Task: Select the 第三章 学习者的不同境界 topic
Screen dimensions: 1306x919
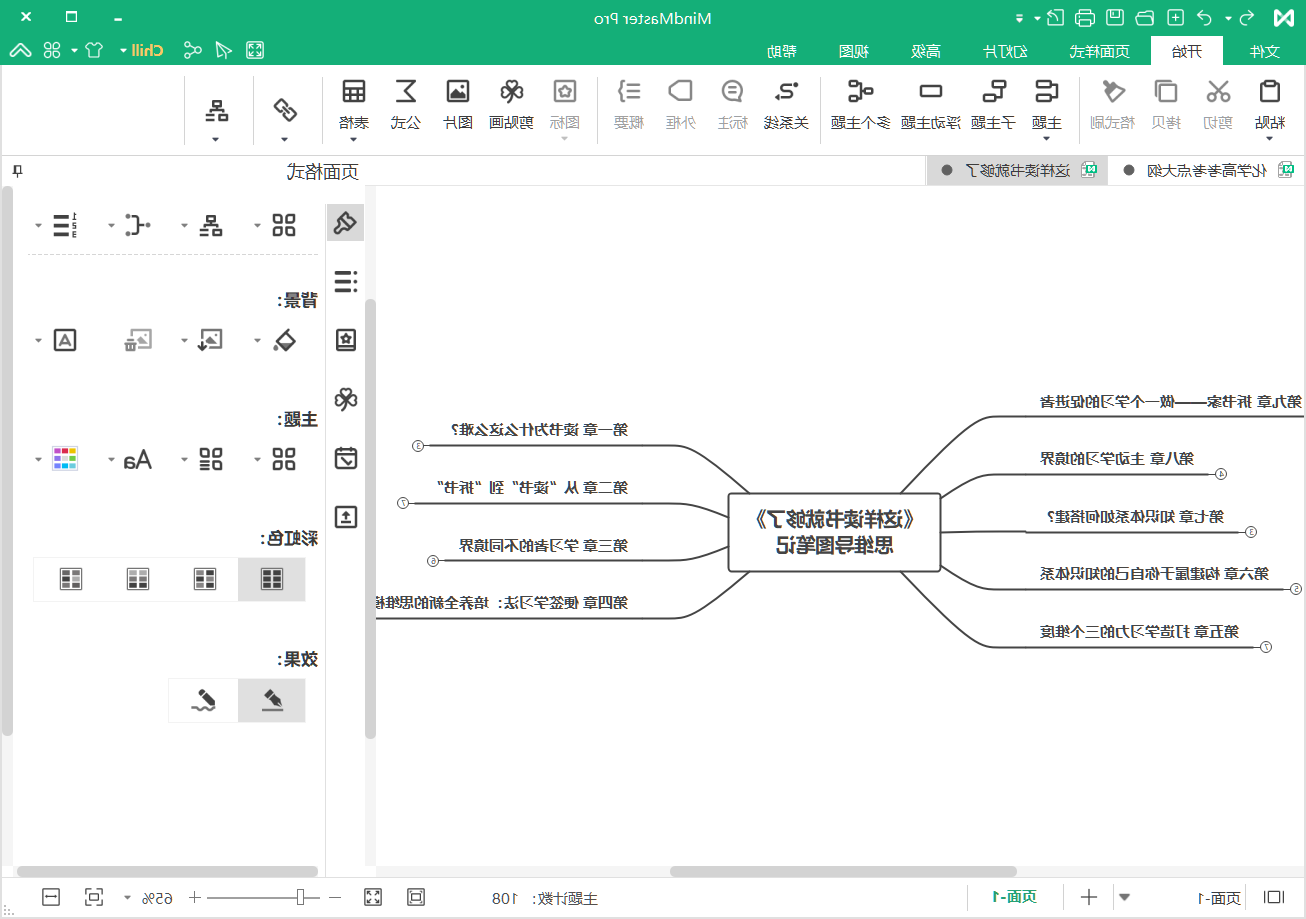Action: tap(543, 546)
